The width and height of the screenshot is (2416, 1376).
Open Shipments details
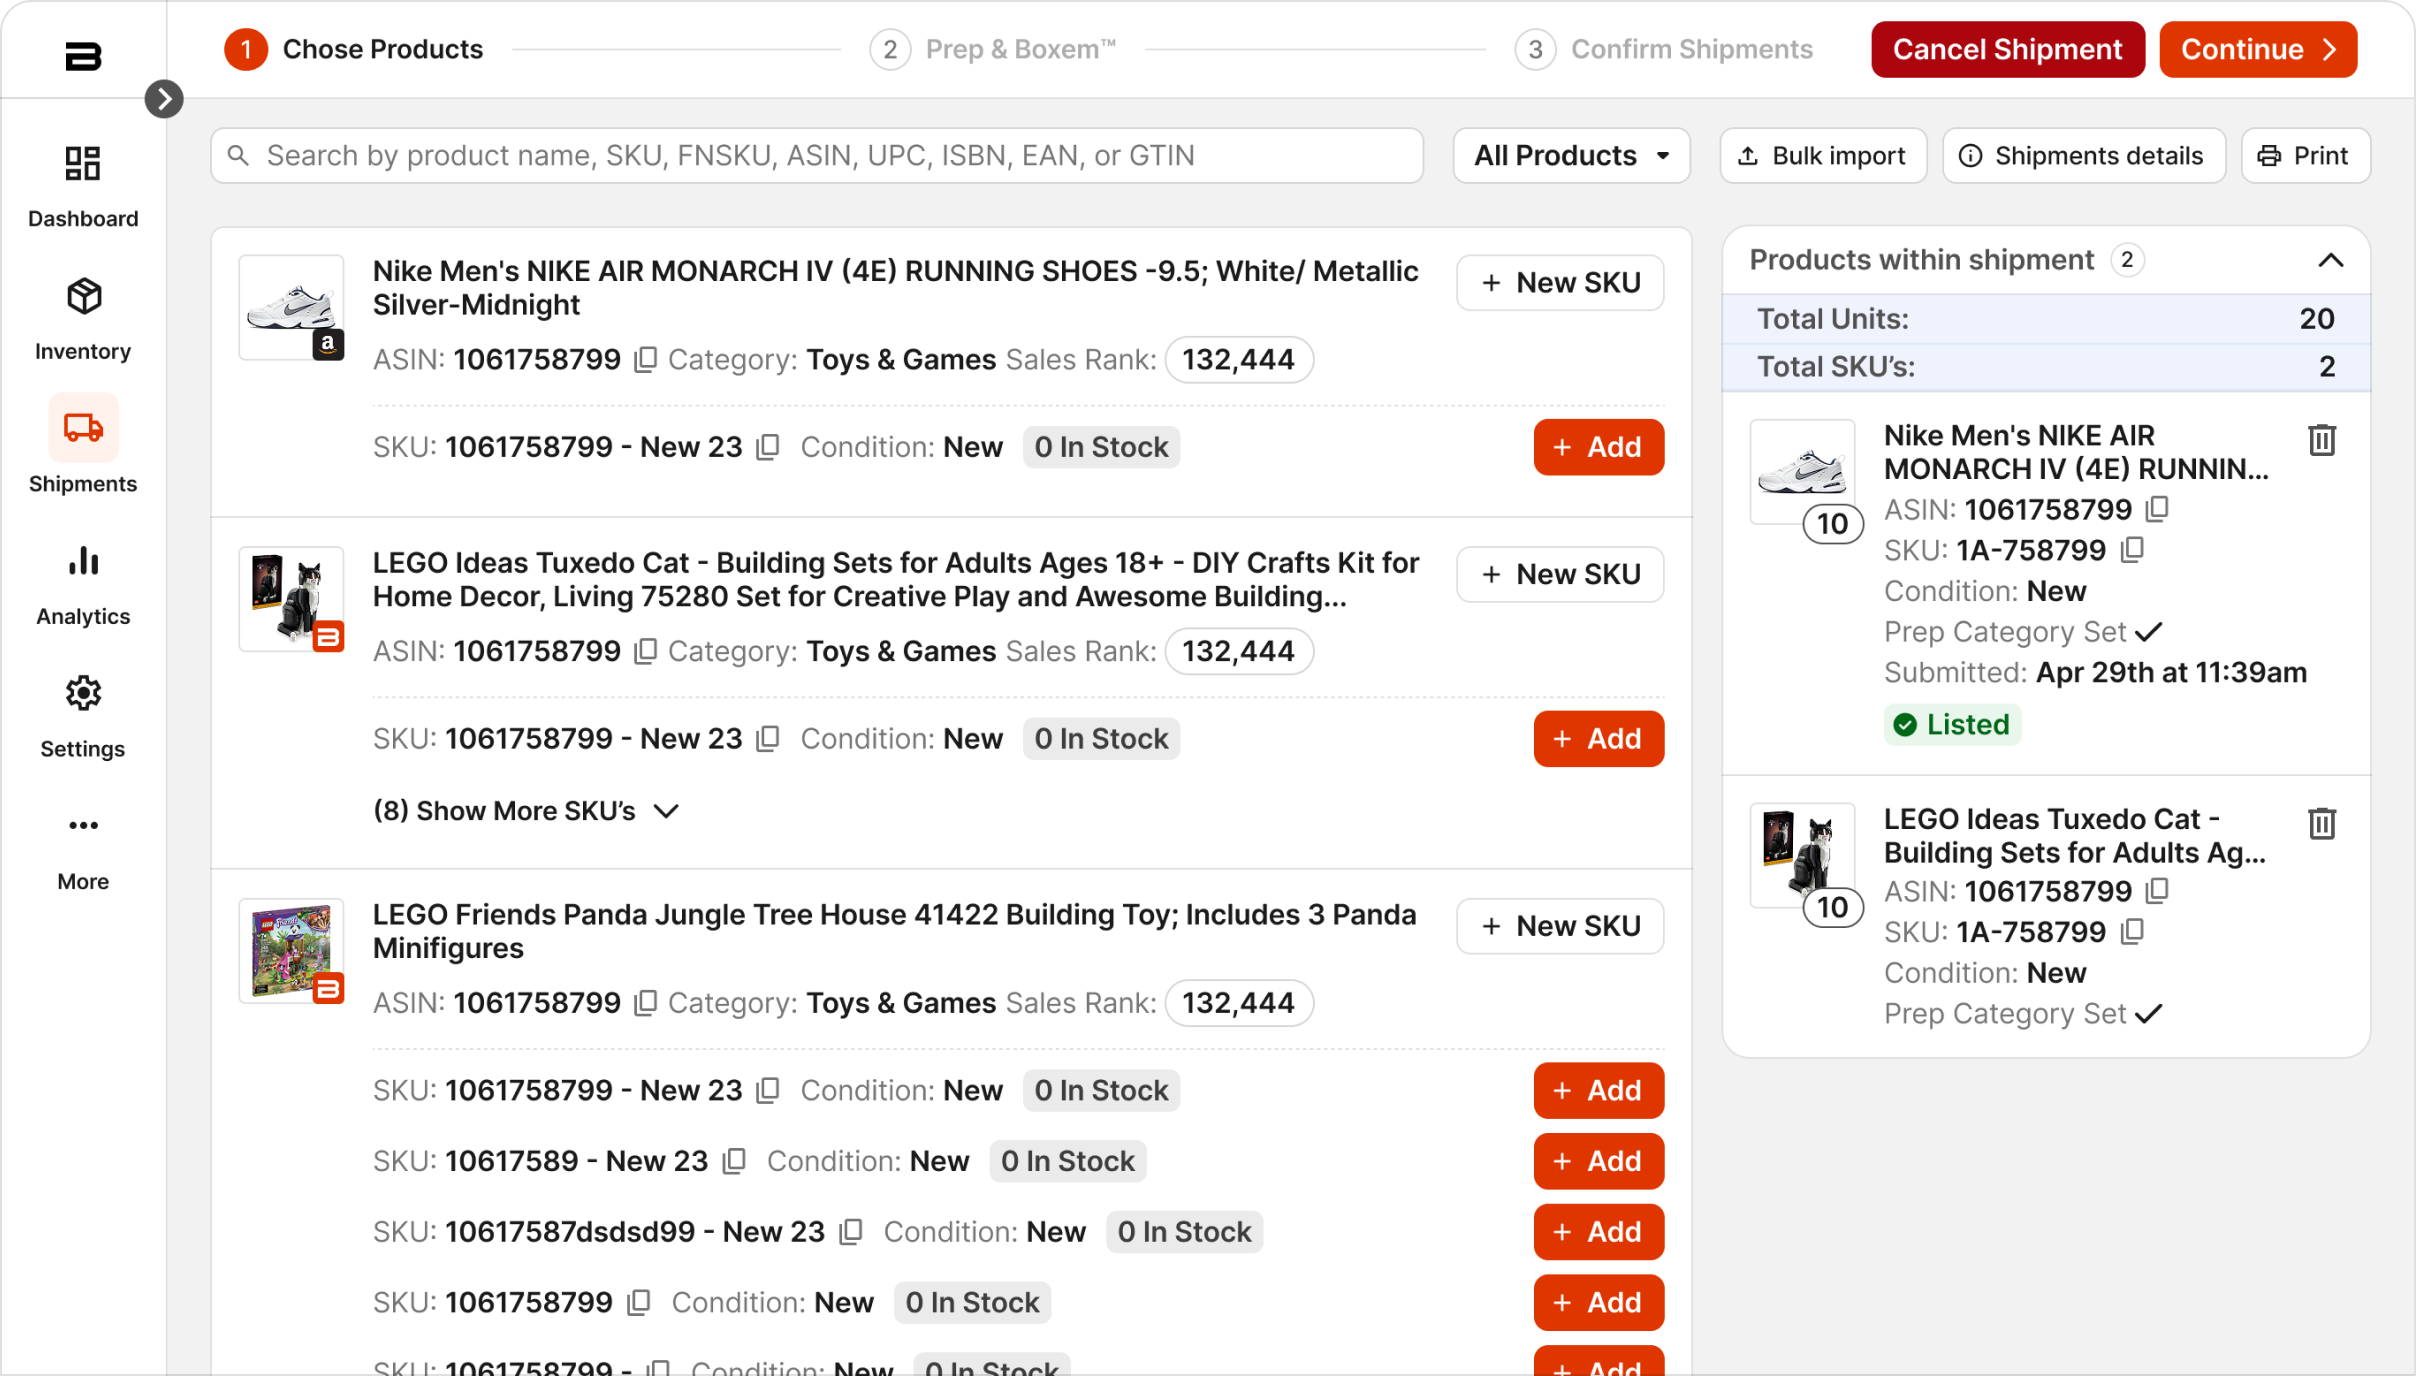click(x=2083, y=156)
